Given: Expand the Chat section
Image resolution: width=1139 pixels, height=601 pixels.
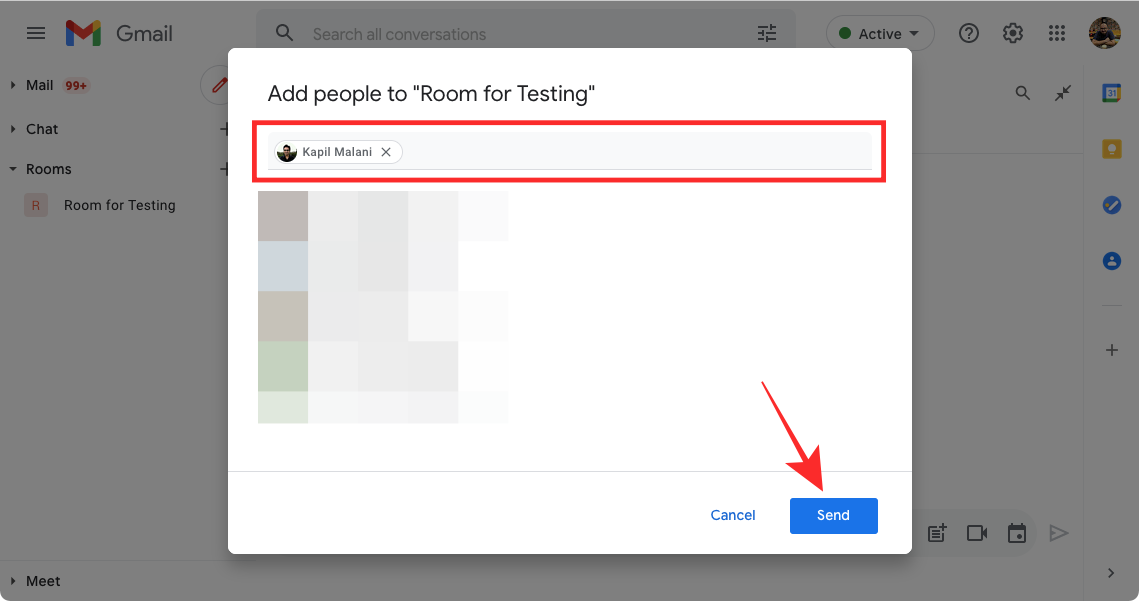Looking at the screenshot, I should click(13, 129).
